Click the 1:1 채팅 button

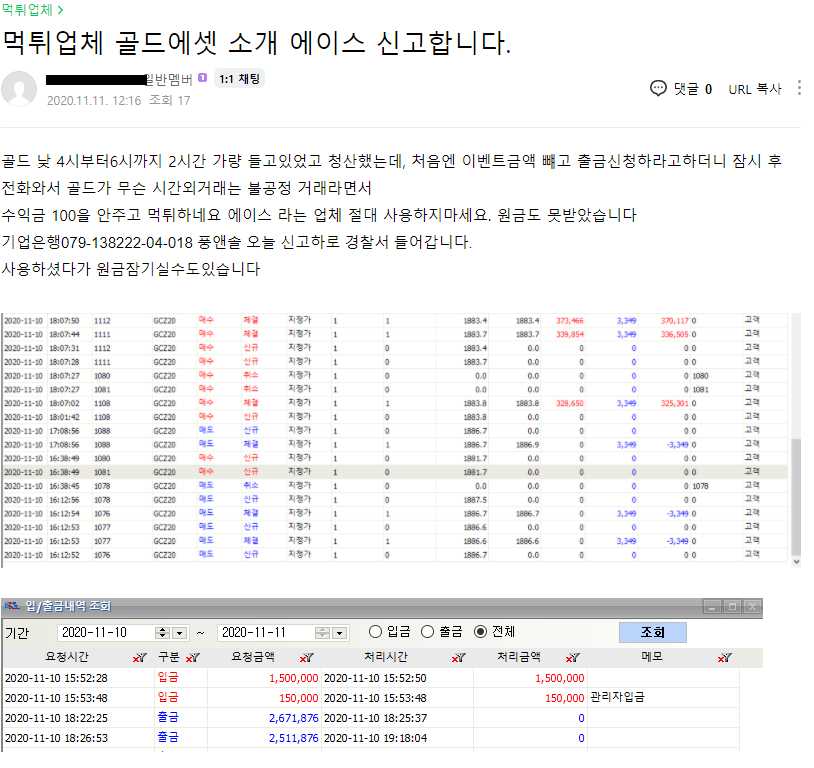tap(240, 78)
